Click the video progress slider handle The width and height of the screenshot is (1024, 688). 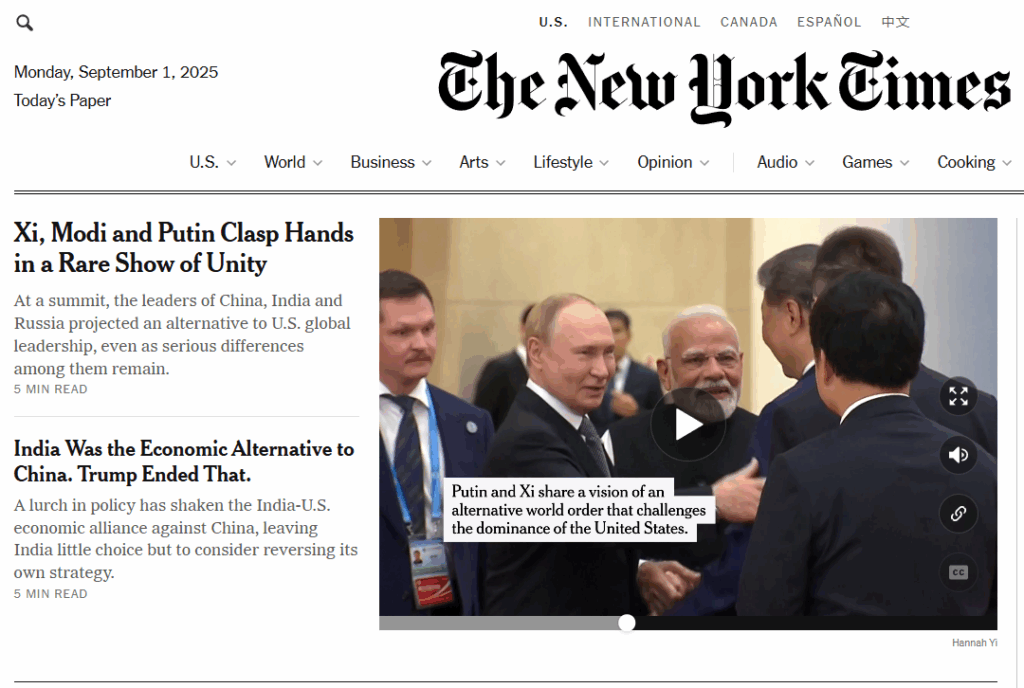pyautogui.click(x=627, y=623)
